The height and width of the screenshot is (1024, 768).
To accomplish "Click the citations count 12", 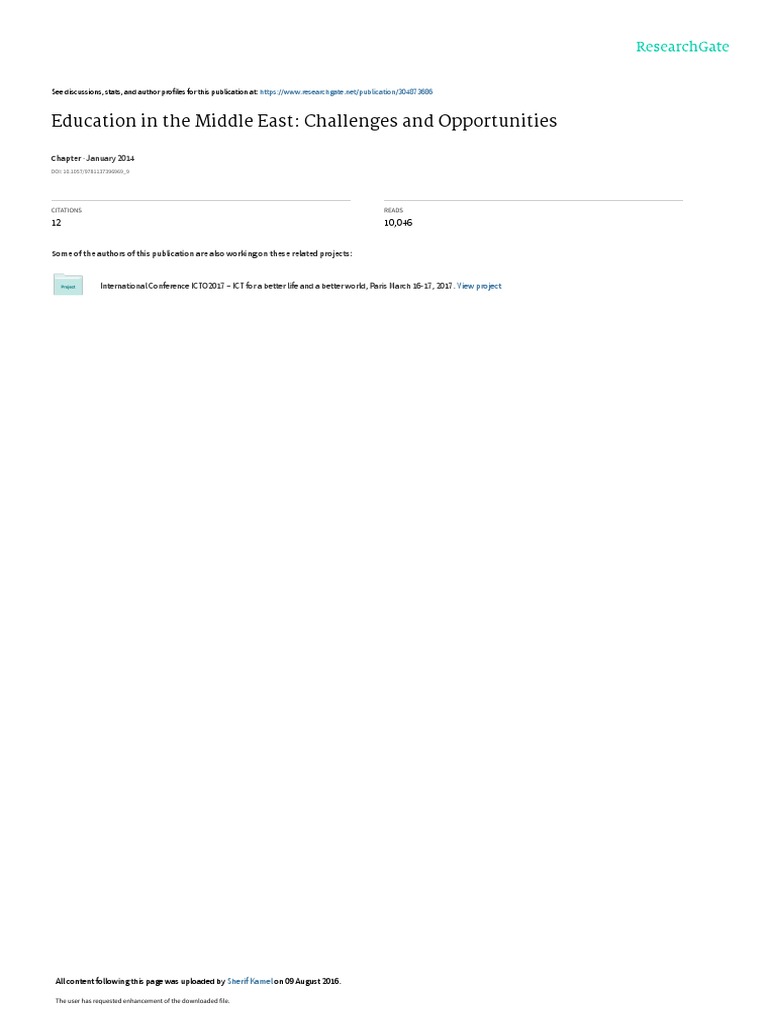I will 56,223.
